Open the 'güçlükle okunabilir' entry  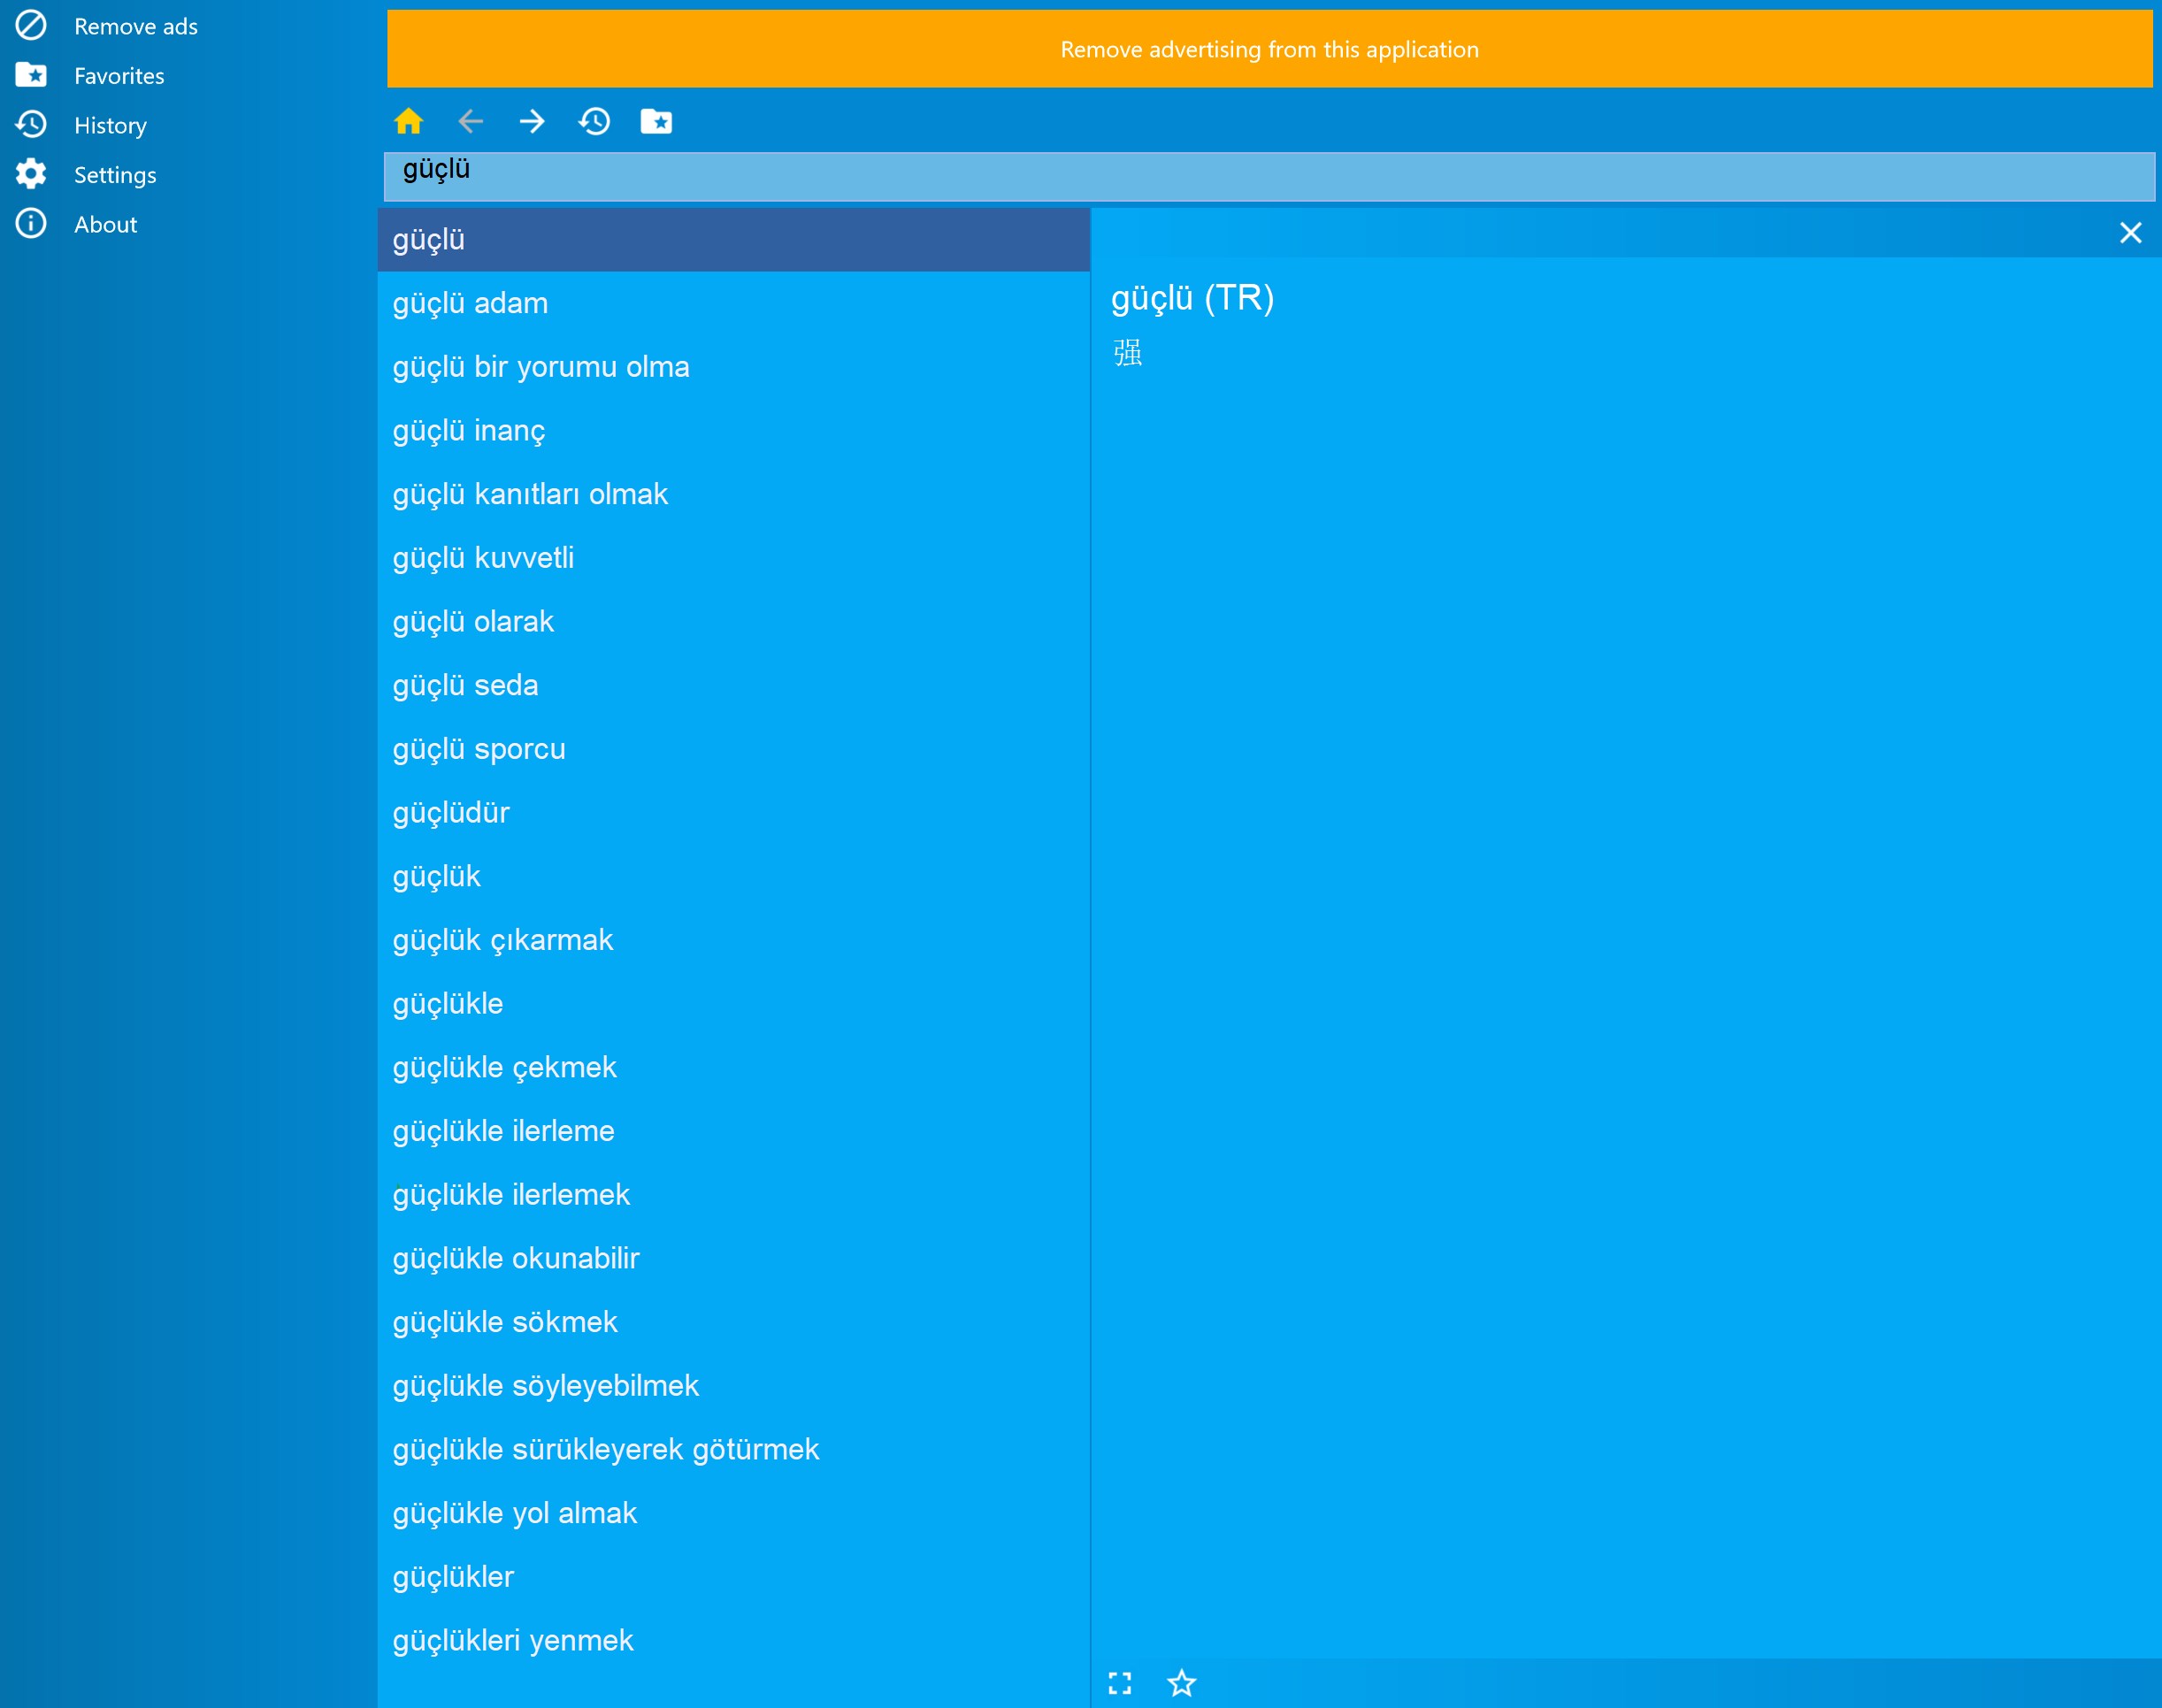click(x=515, y=1258)
